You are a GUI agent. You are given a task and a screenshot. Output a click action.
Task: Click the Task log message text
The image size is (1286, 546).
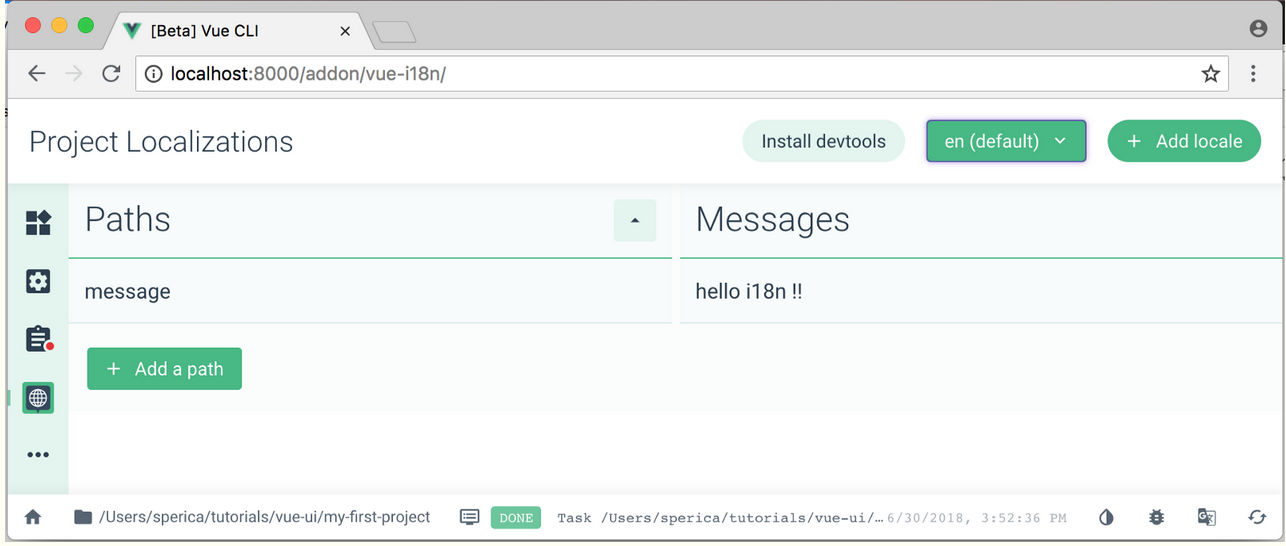point(720,518)
